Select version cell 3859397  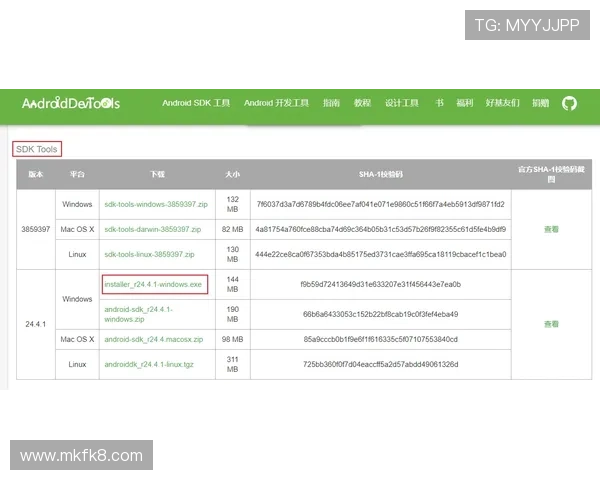[x=36, y=229]
